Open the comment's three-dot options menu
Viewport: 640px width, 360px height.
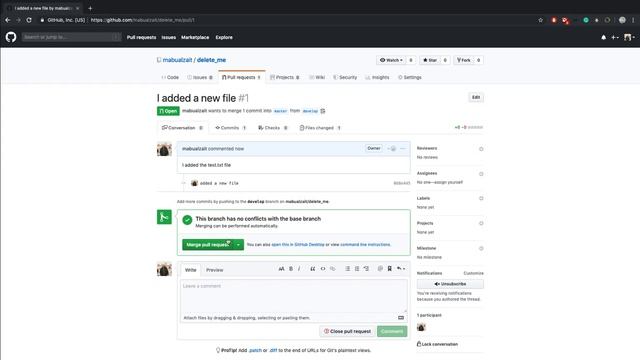(x=403, y=149)
